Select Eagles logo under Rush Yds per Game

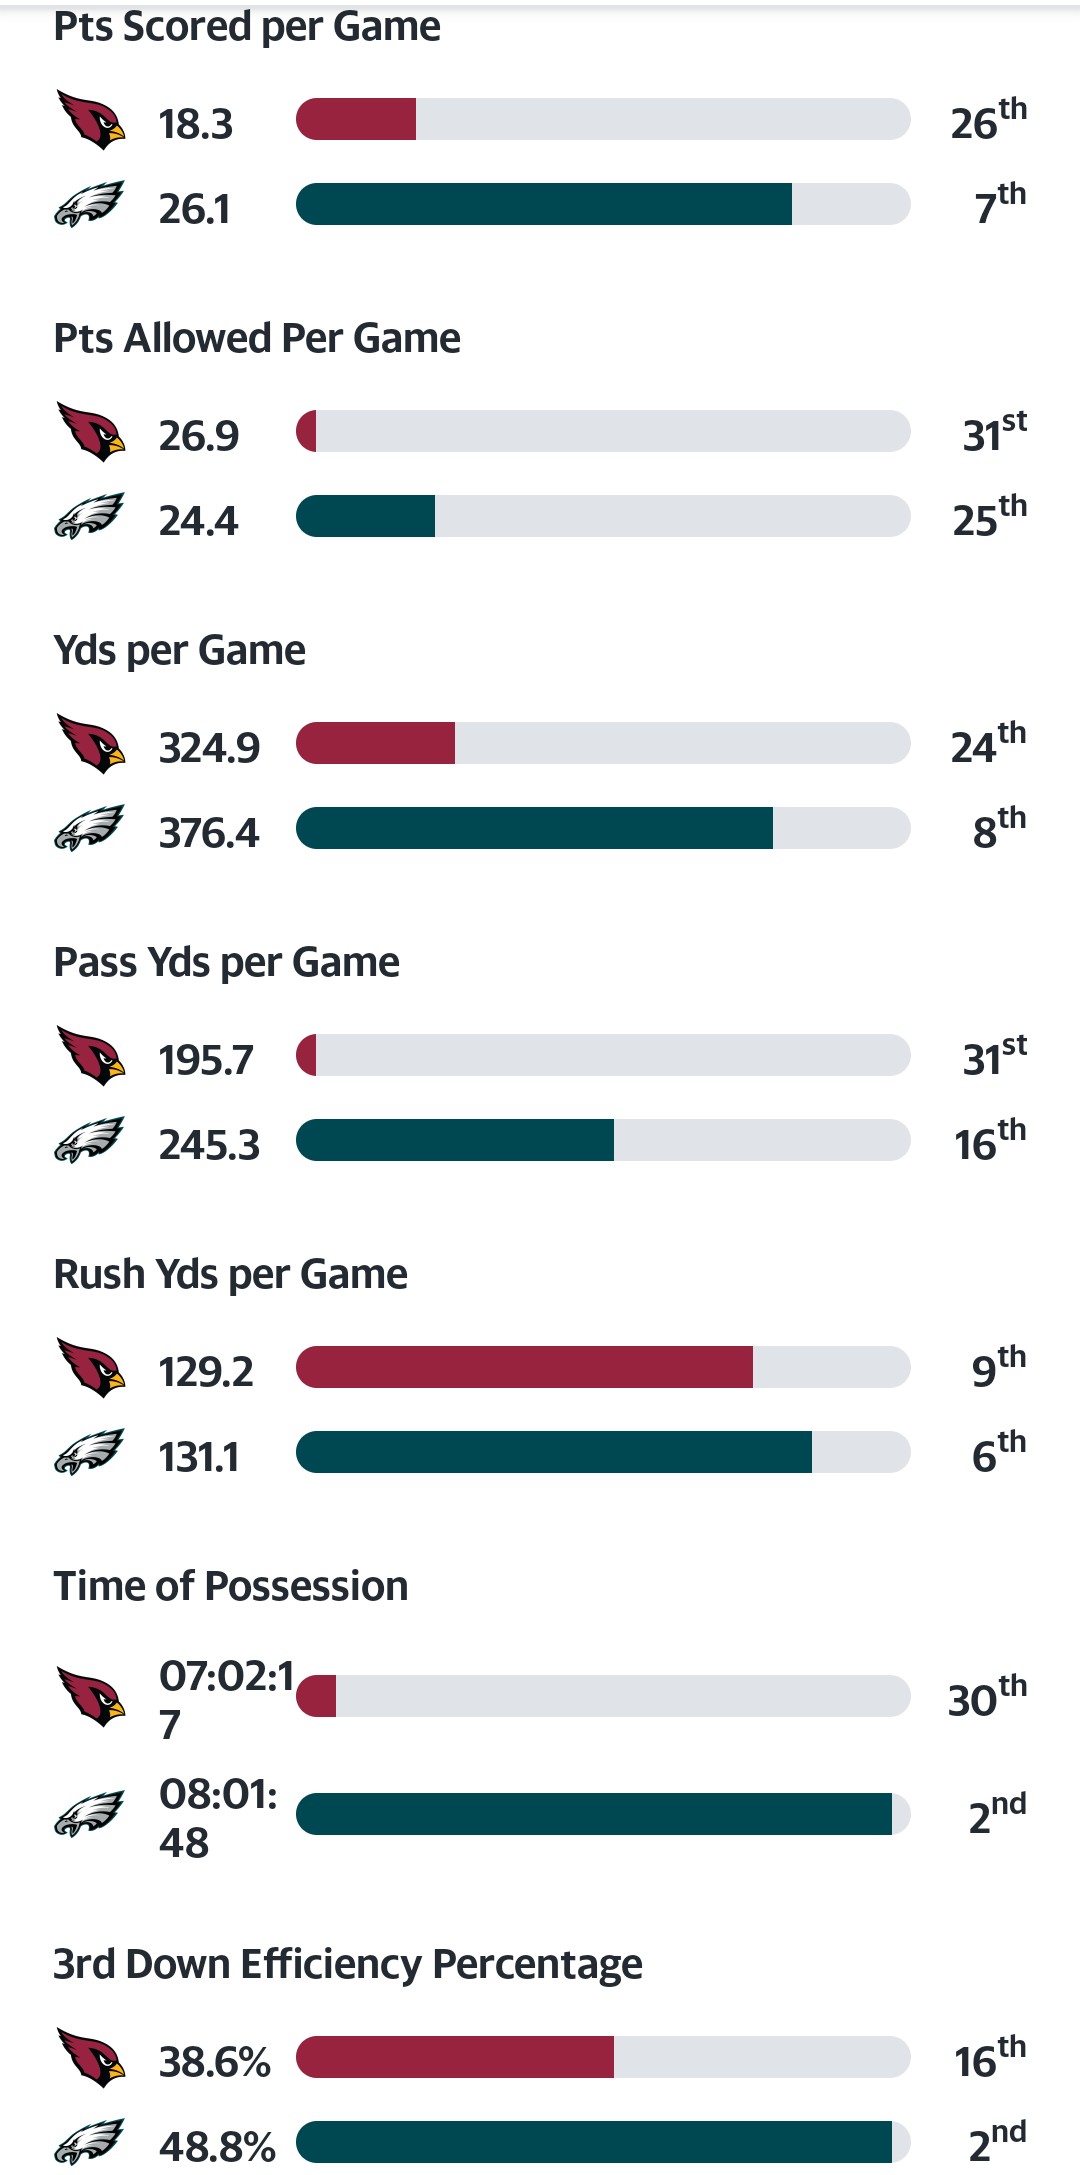point(90,1452)
